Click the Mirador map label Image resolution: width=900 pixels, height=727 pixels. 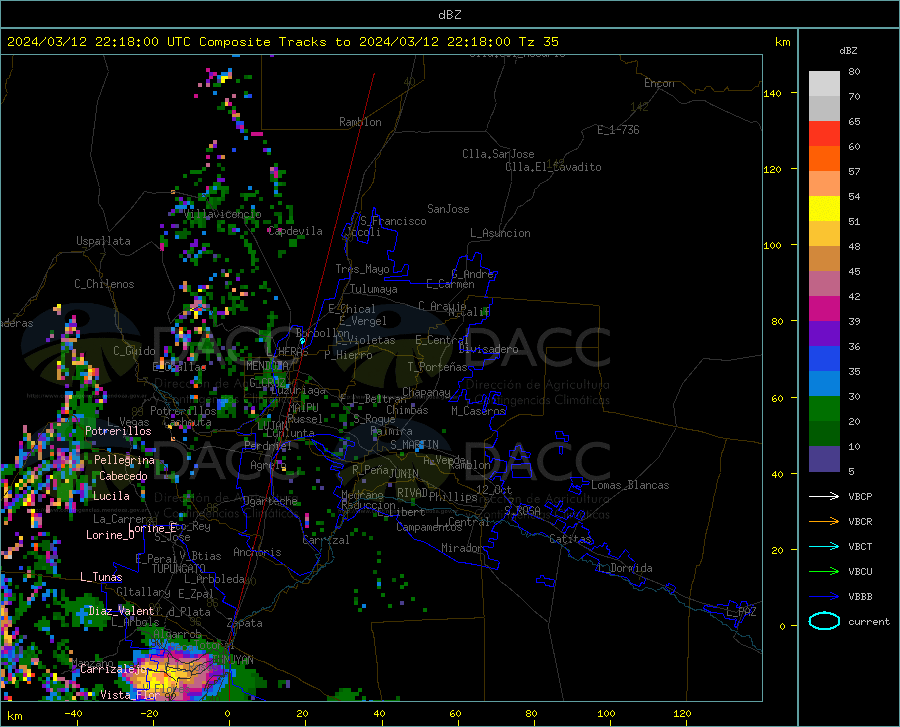(x=461, y=548)
